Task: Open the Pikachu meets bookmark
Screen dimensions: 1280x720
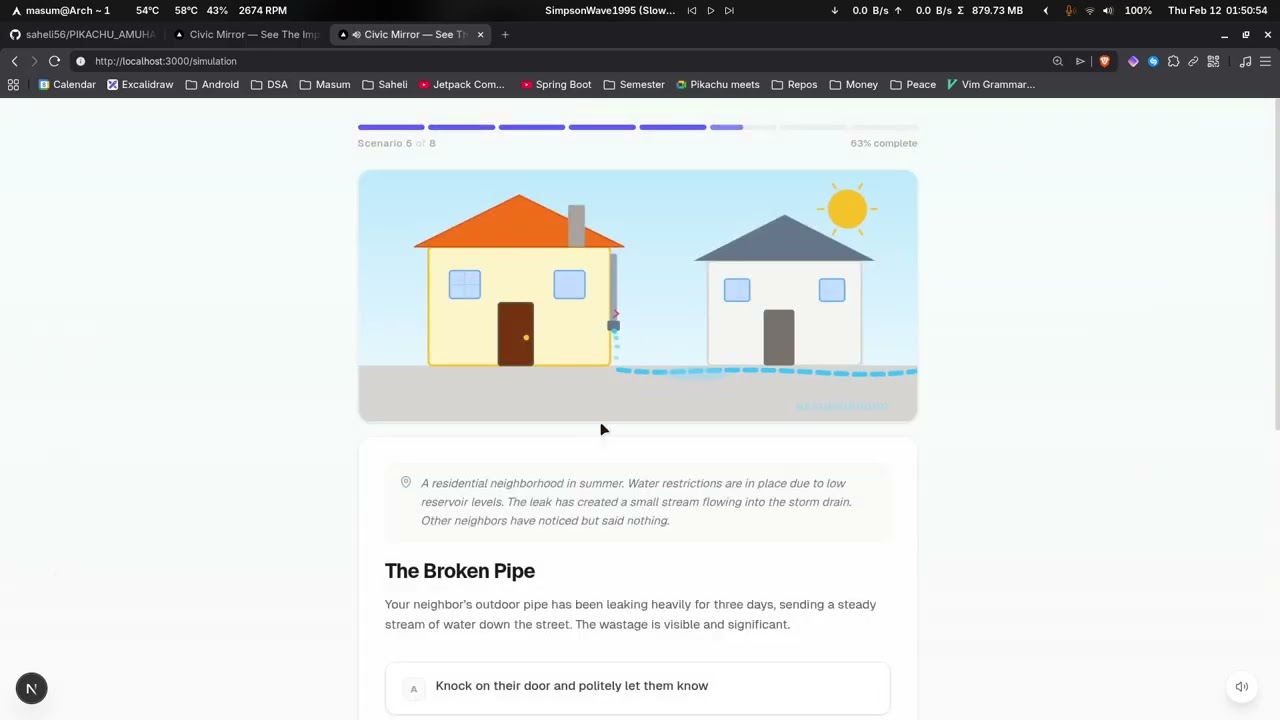Action: 718,85
